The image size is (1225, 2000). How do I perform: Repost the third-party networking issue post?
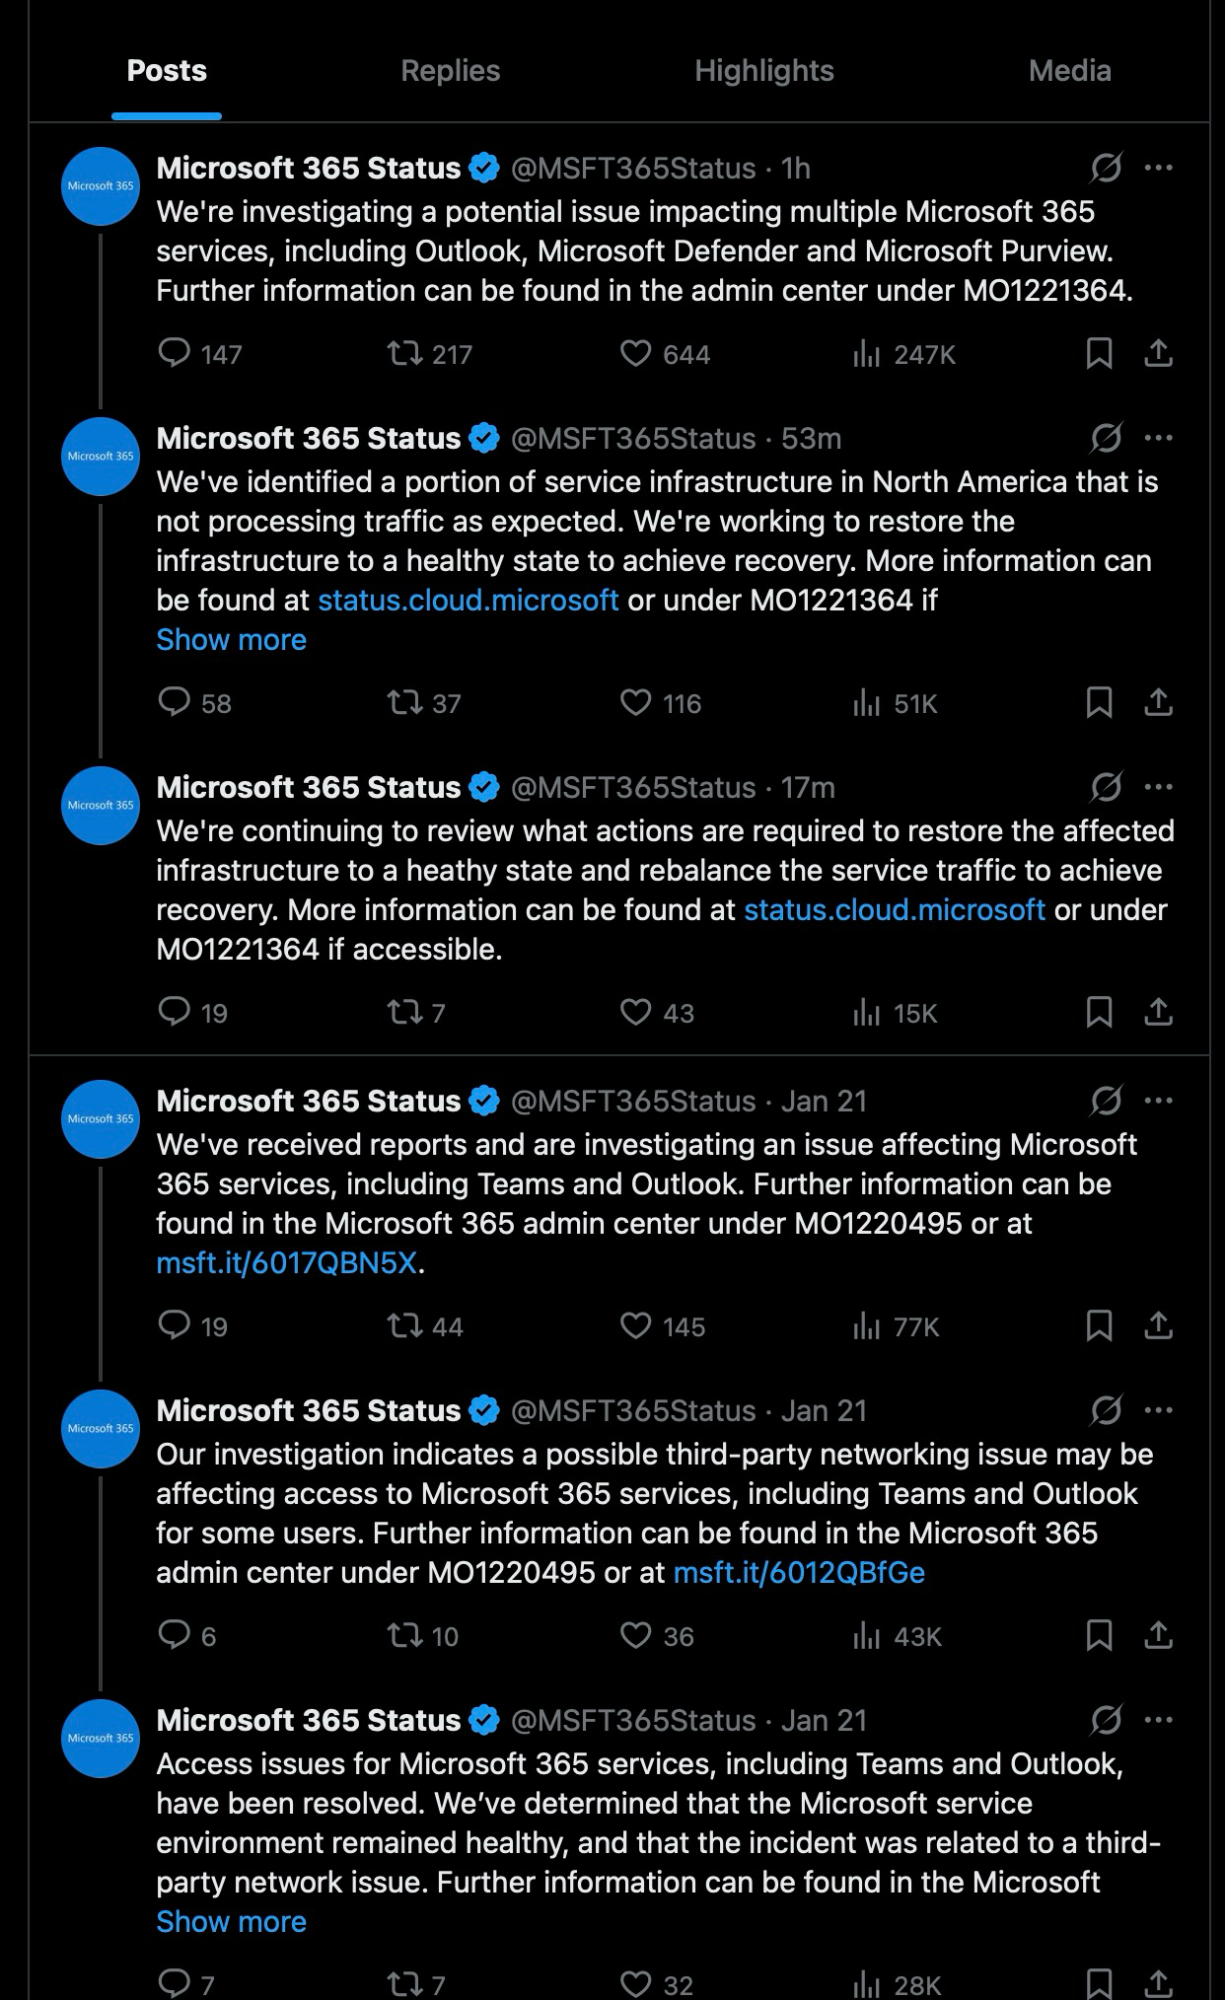[x=405, y=1635]
